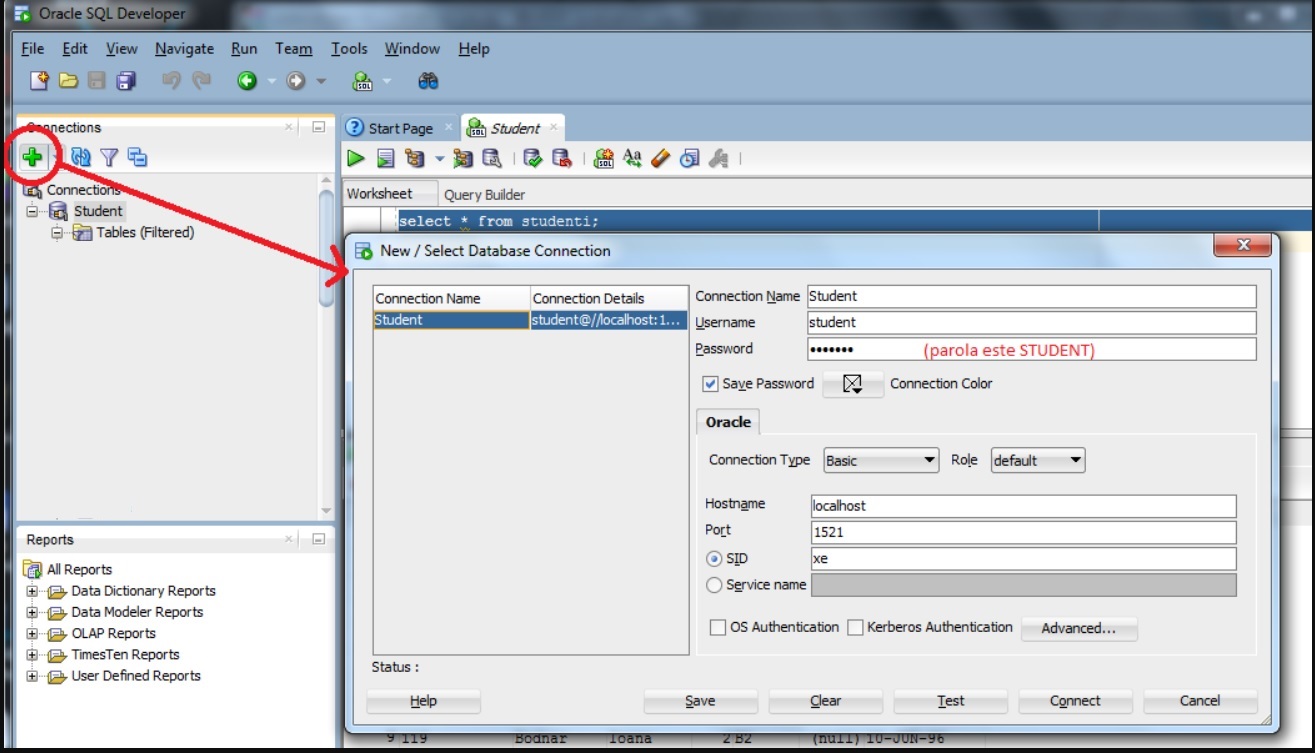Select the Service name radio button
1315x753 pixels.
click(714, 585)
